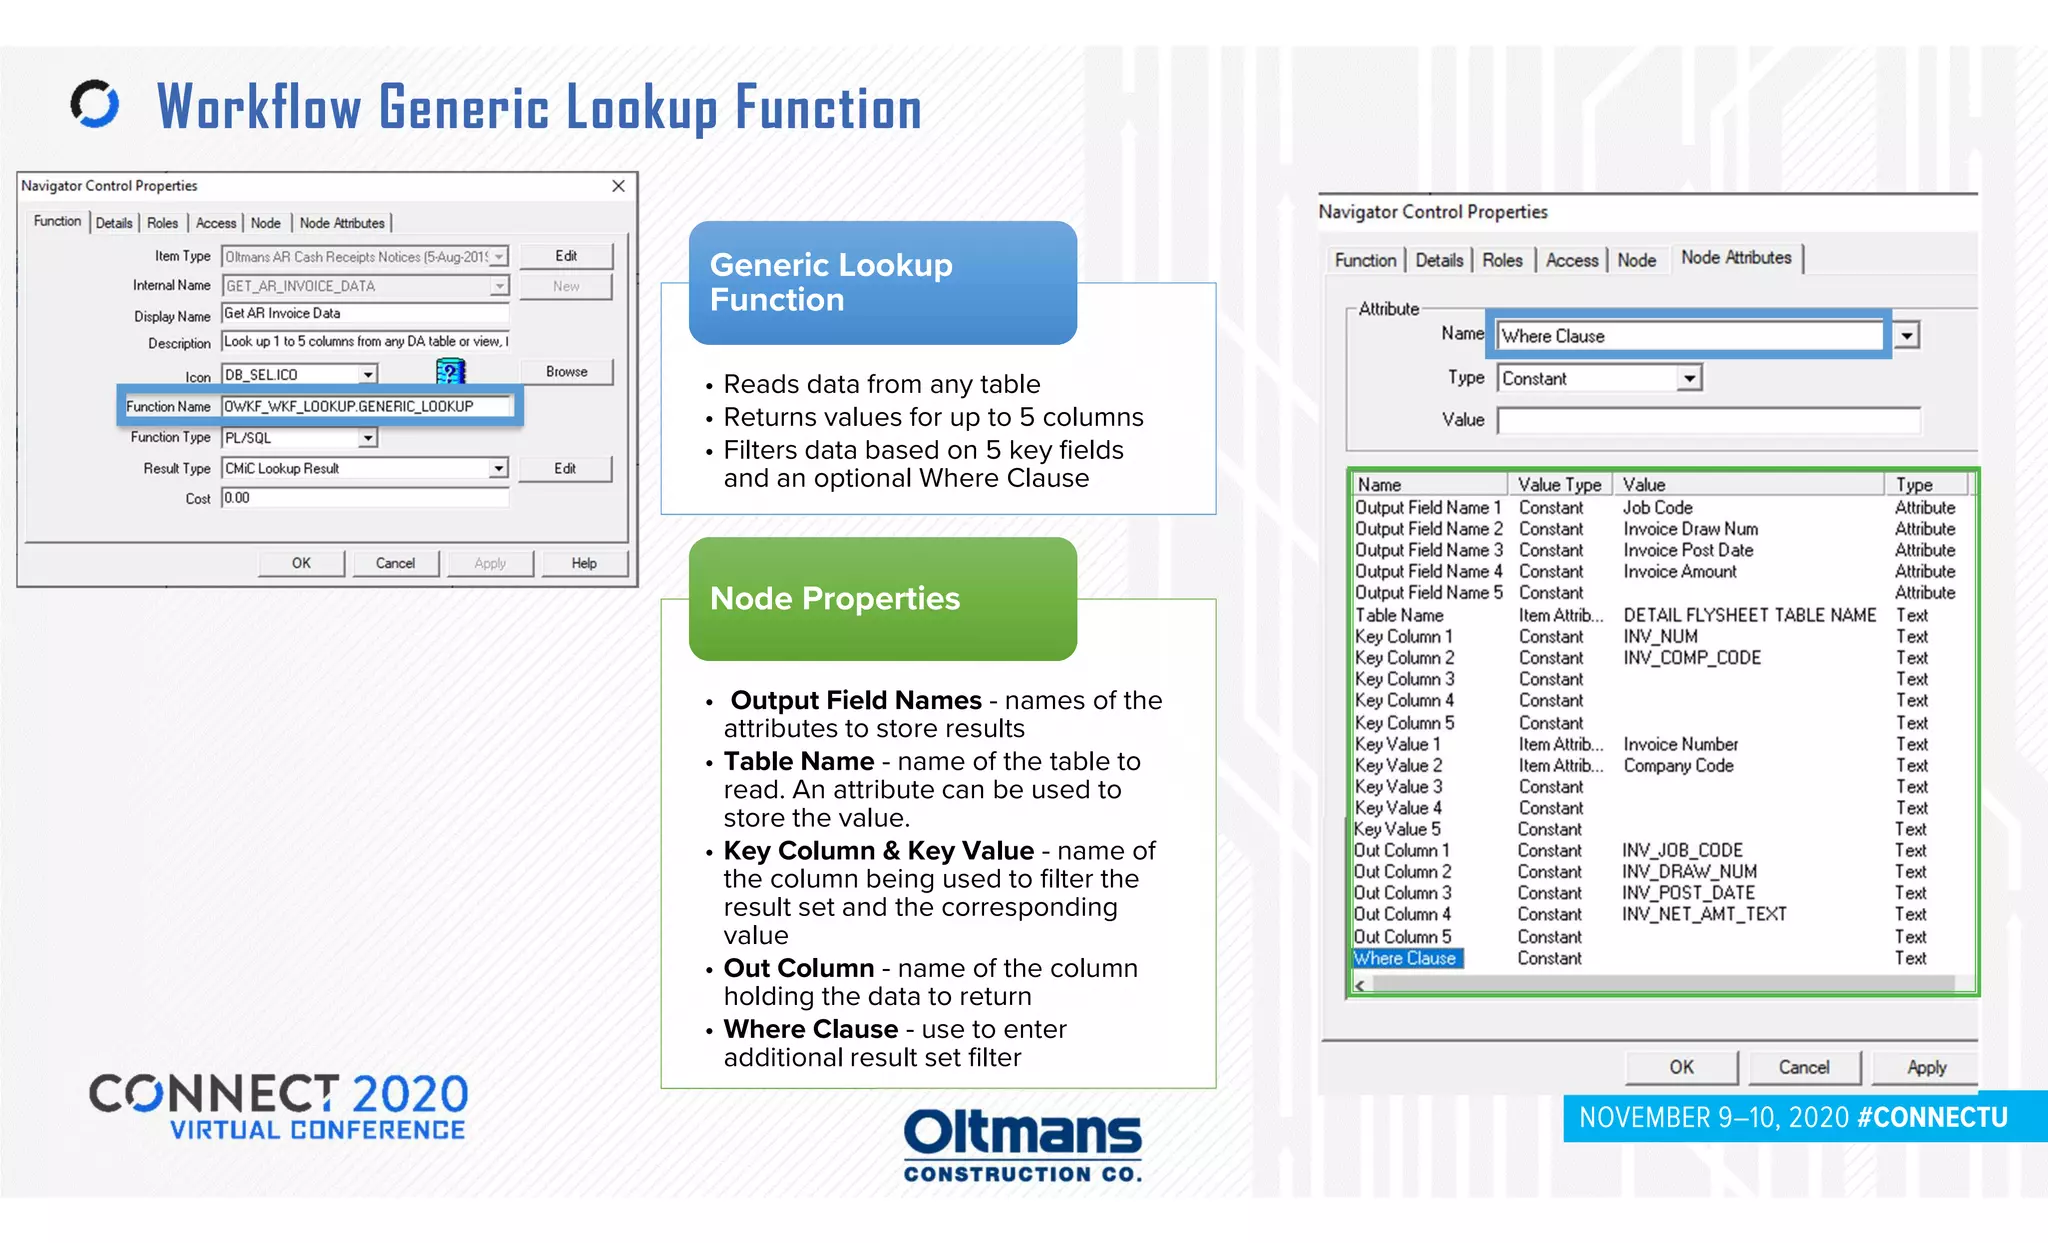
Task: Open Node tab in left dialog
Action: click(266, 223)
